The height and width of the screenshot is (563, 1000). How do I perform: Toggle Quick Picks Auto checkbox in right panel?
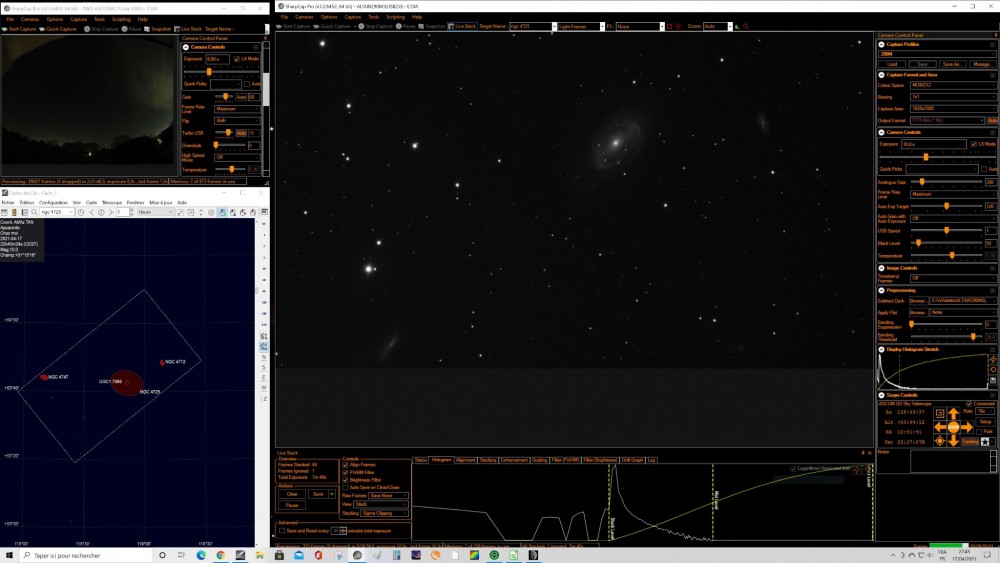tap(984, 169)
